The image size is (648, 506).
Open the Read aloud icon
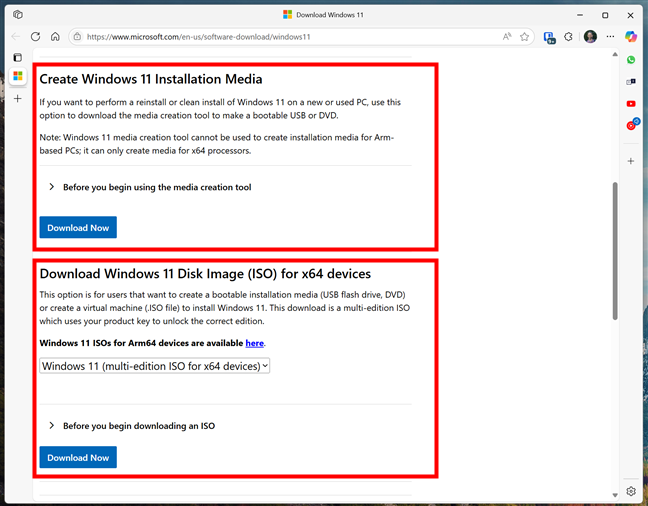coord(507,37)
